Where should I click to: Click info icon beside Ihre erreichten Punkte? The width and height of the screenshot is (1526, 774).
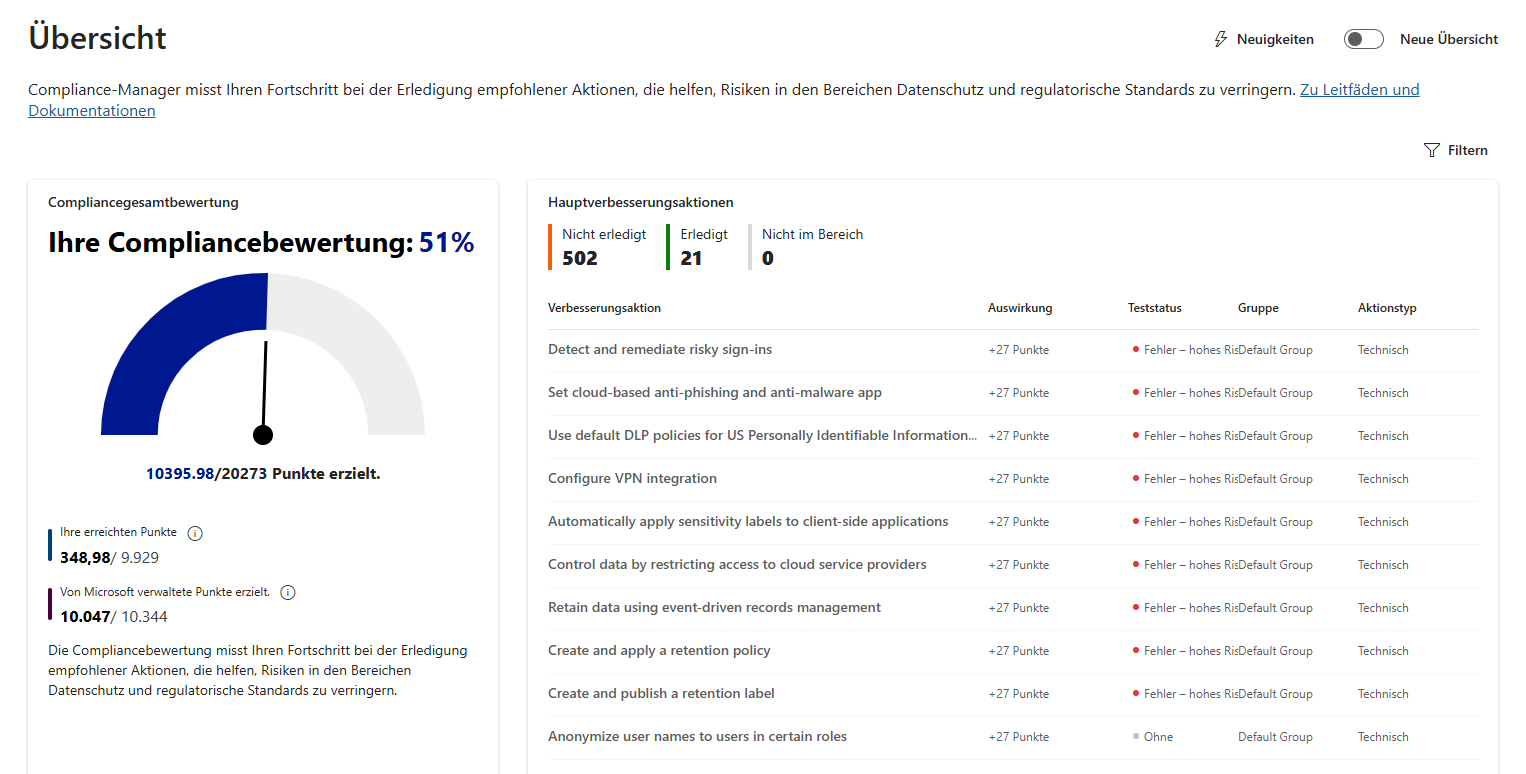(195, 533)
